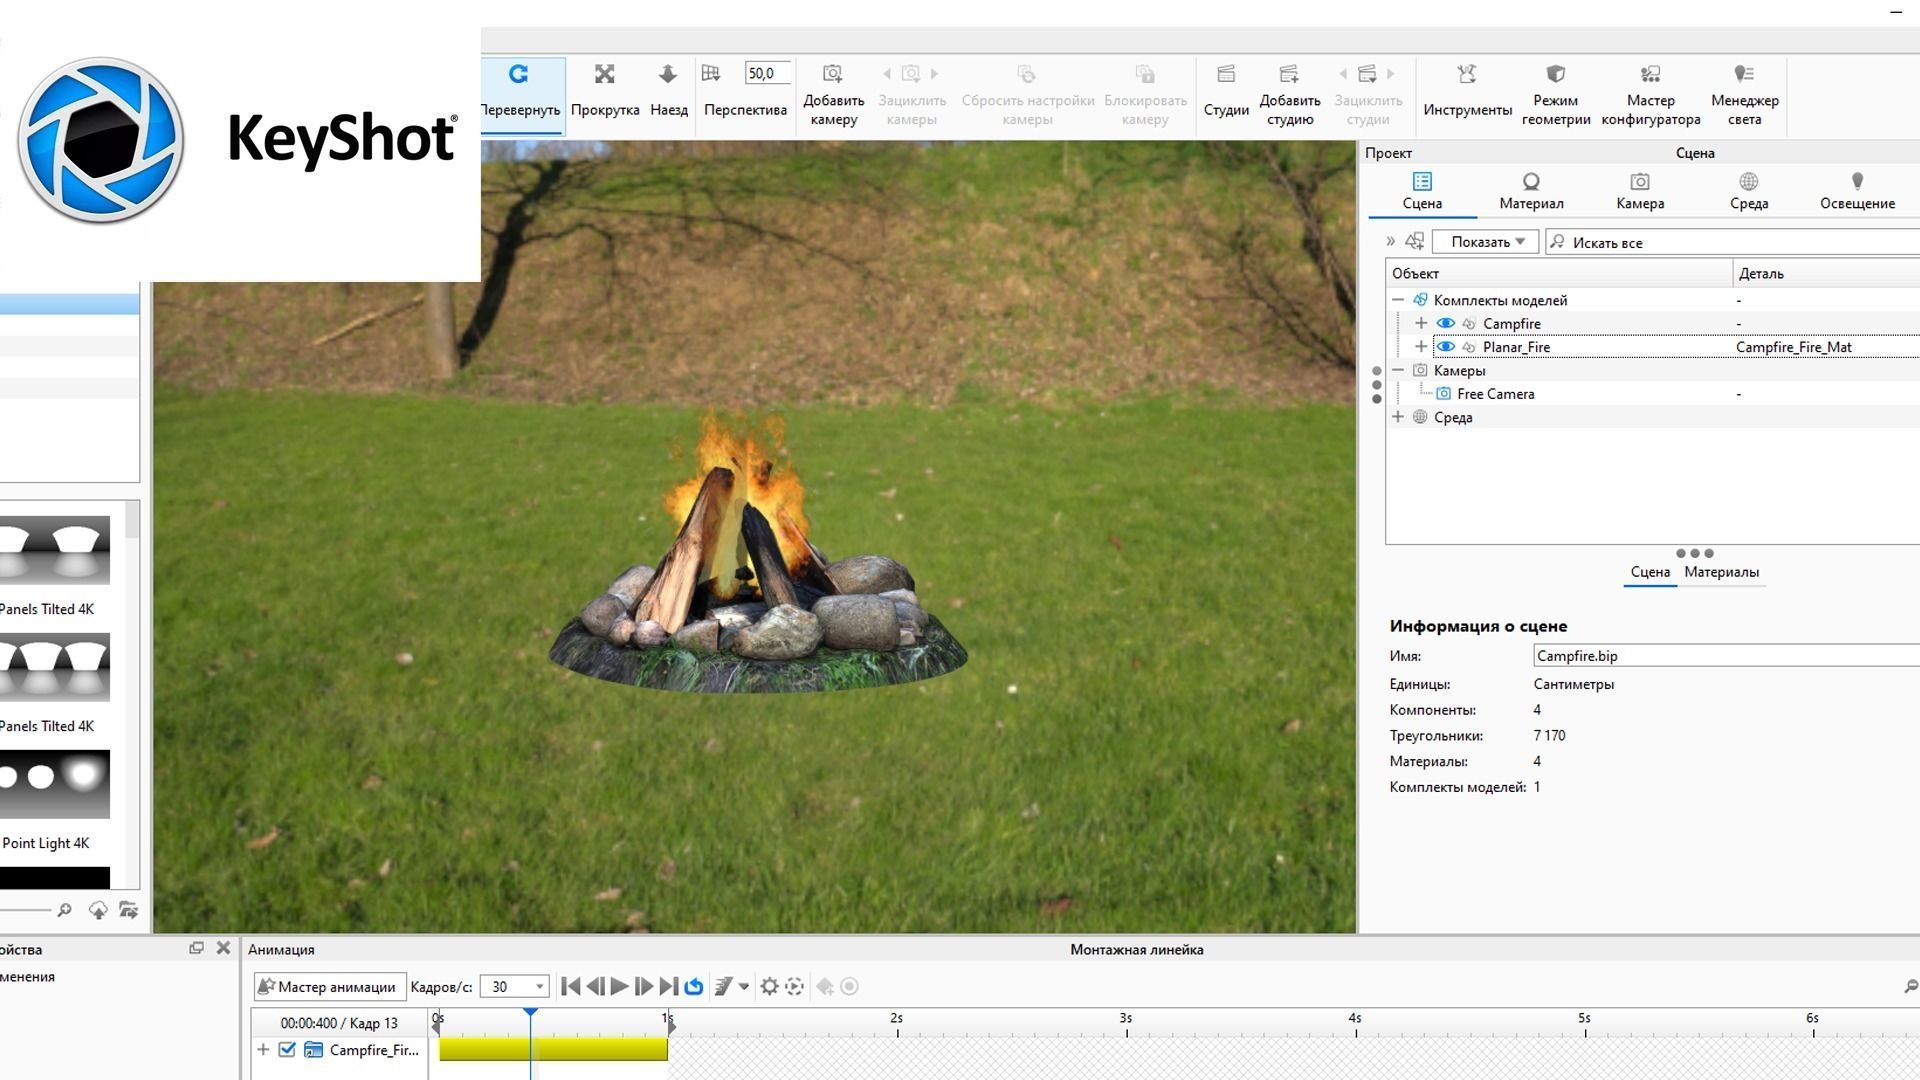Open the Мастер конфигуратора

1649,90
